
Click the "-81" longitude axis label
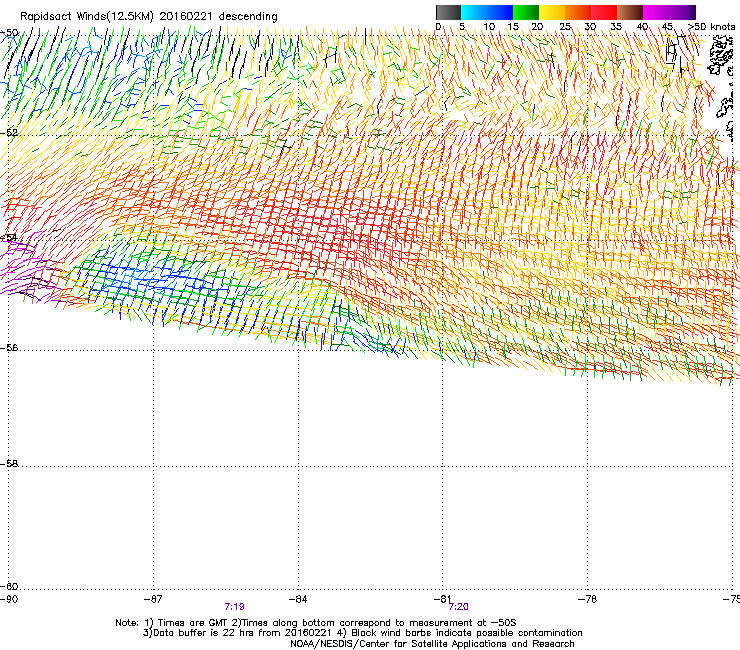point(443,599)
